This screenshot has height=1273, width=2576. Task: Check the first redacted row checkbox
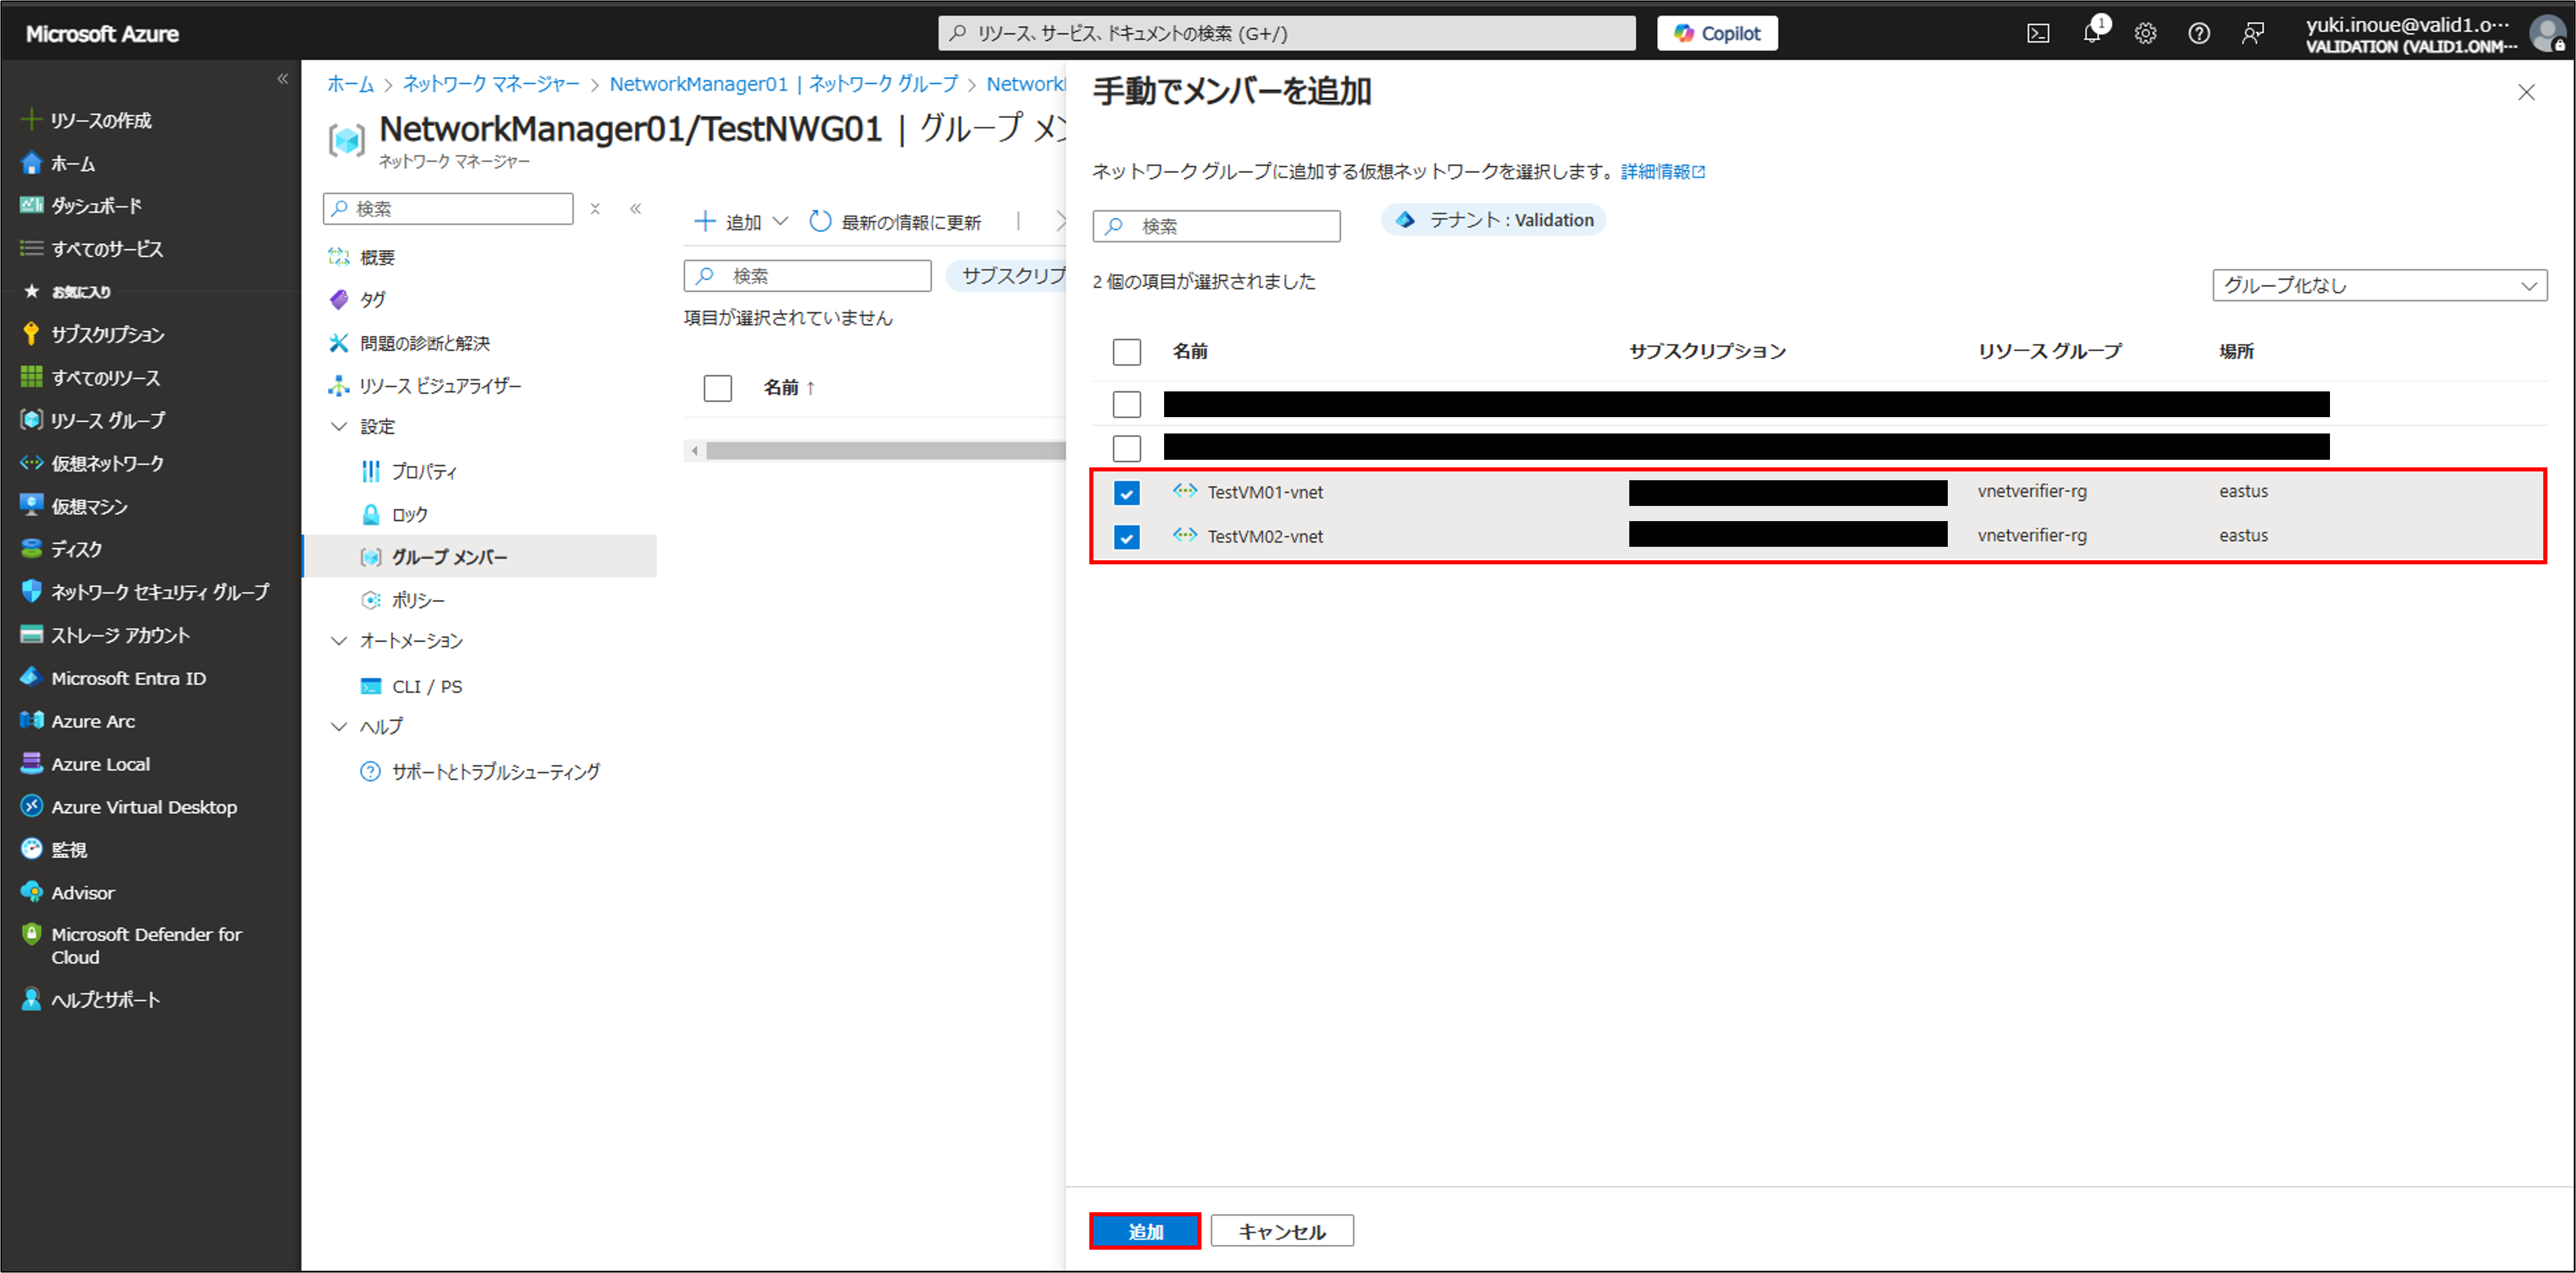[1126, 404]
